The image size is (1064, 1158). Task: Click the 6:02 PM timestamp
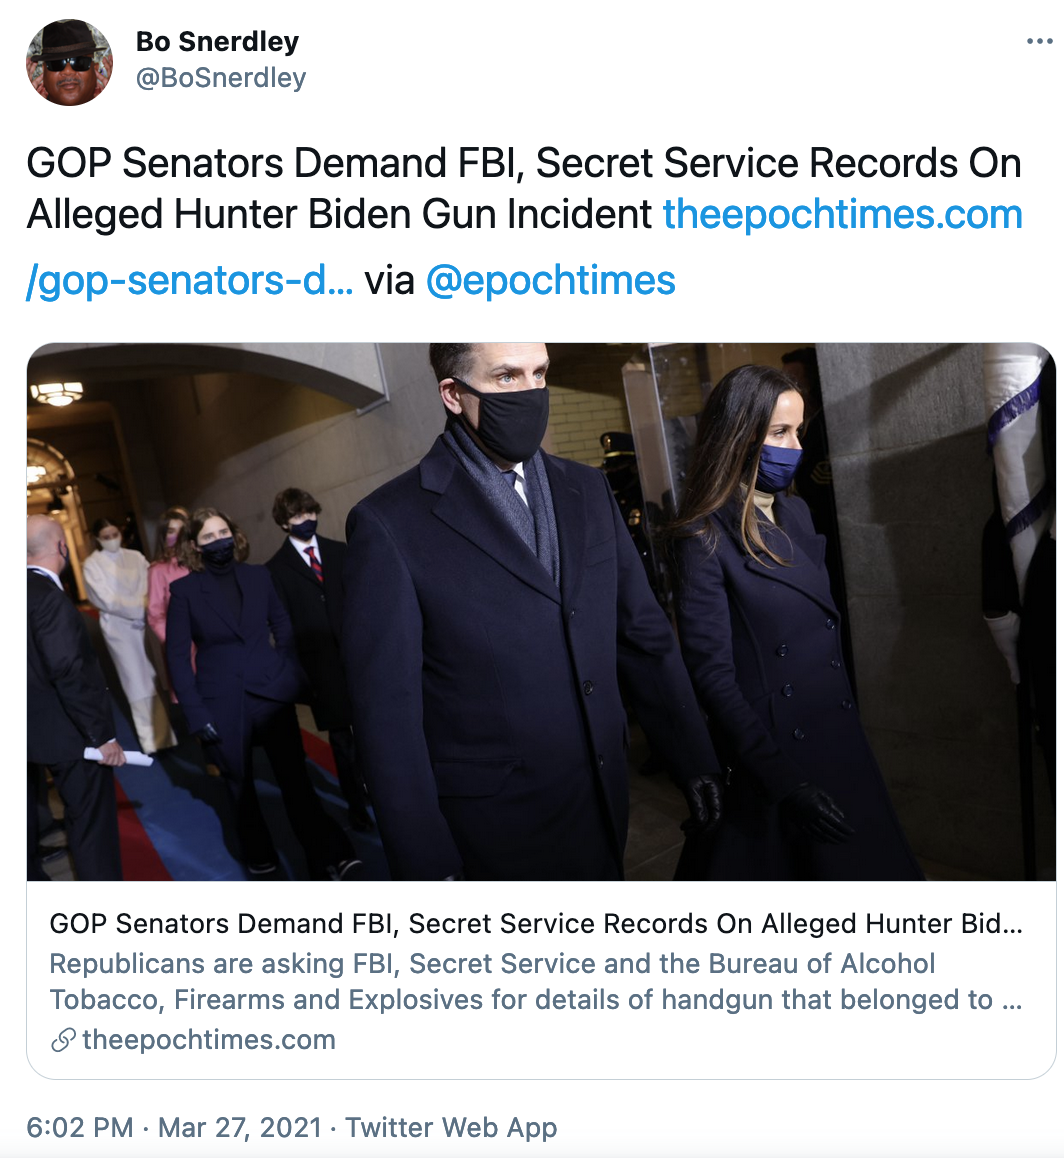click(80, 1128)
